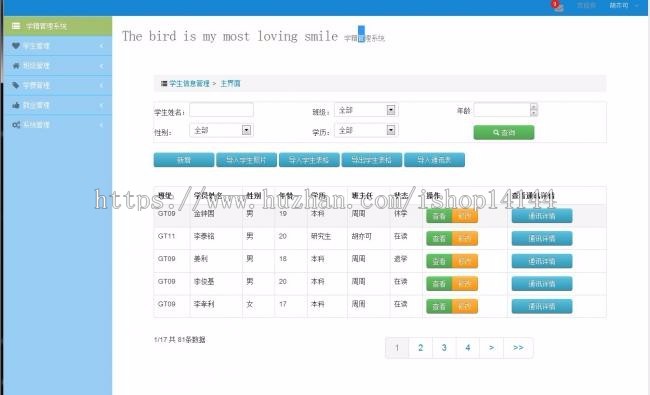This screenshot has width=650, height=395.
Task: Jump to last page with '>>'
Action: pos(518,348)
